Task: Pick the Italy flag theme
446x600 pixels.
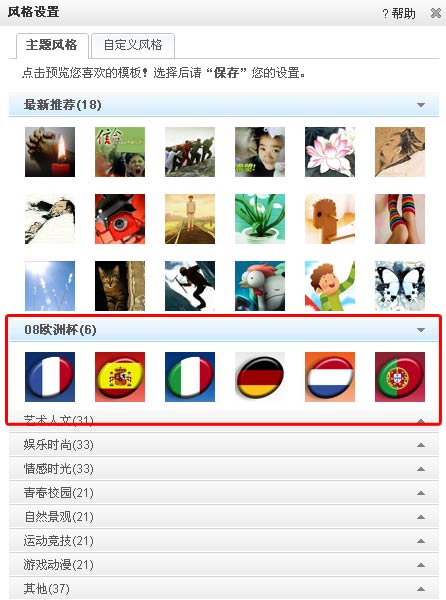Action: (x=190, y=377)
